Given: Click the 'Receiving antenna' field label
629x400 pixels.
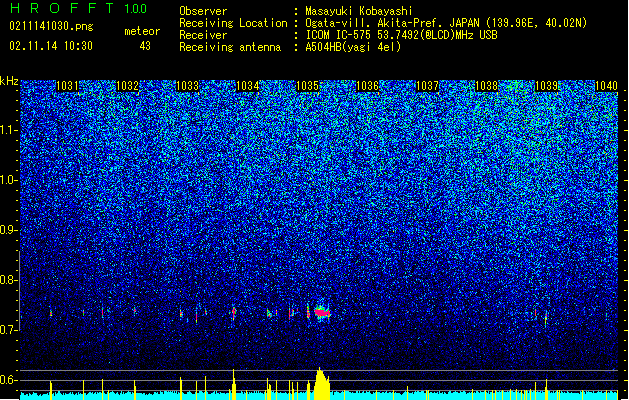Looking at the screenshot, I should 230,47.
